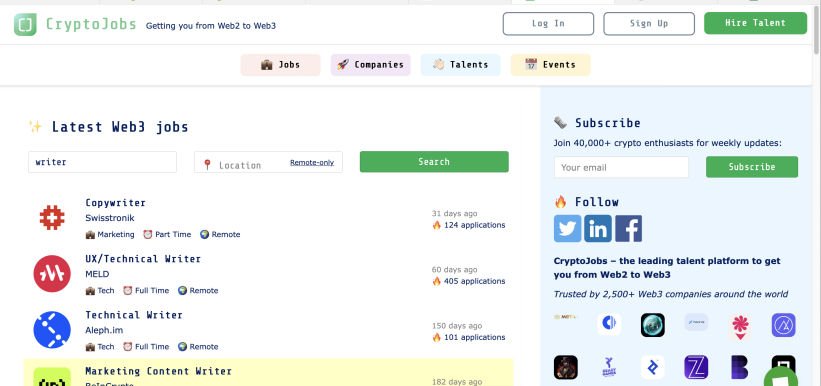This screenshot has width=821, height=386.
Task: Click the purple circle-A company logo
Action: click(783, 325)
